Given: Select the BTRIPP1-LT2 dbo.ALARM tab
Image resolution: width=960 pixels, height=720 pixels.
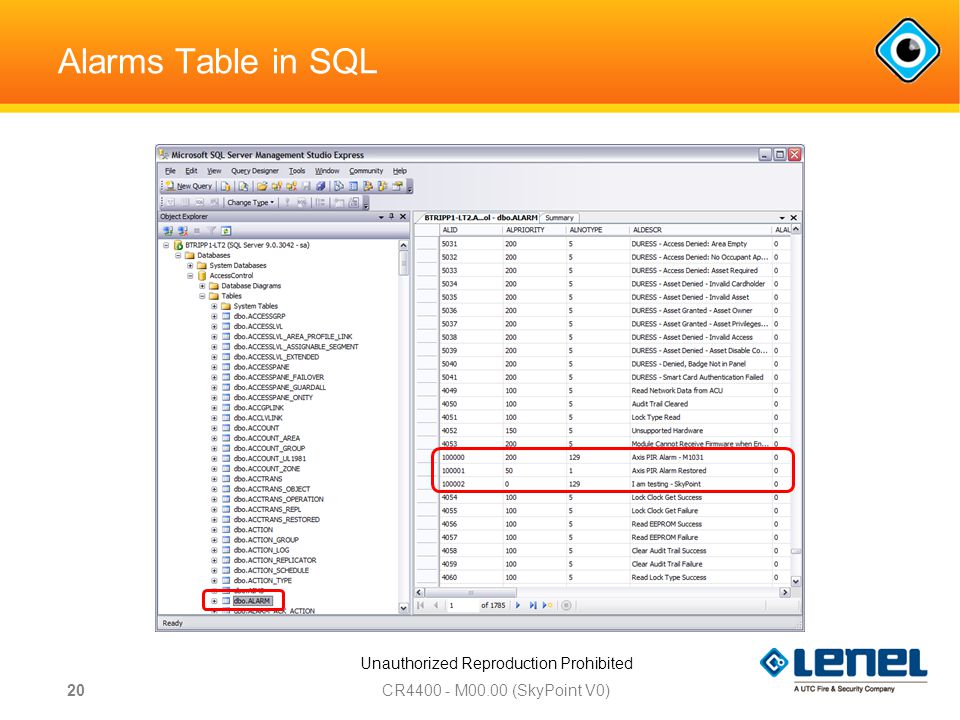Looking at the screenshot, I should (x=481, y=217).
